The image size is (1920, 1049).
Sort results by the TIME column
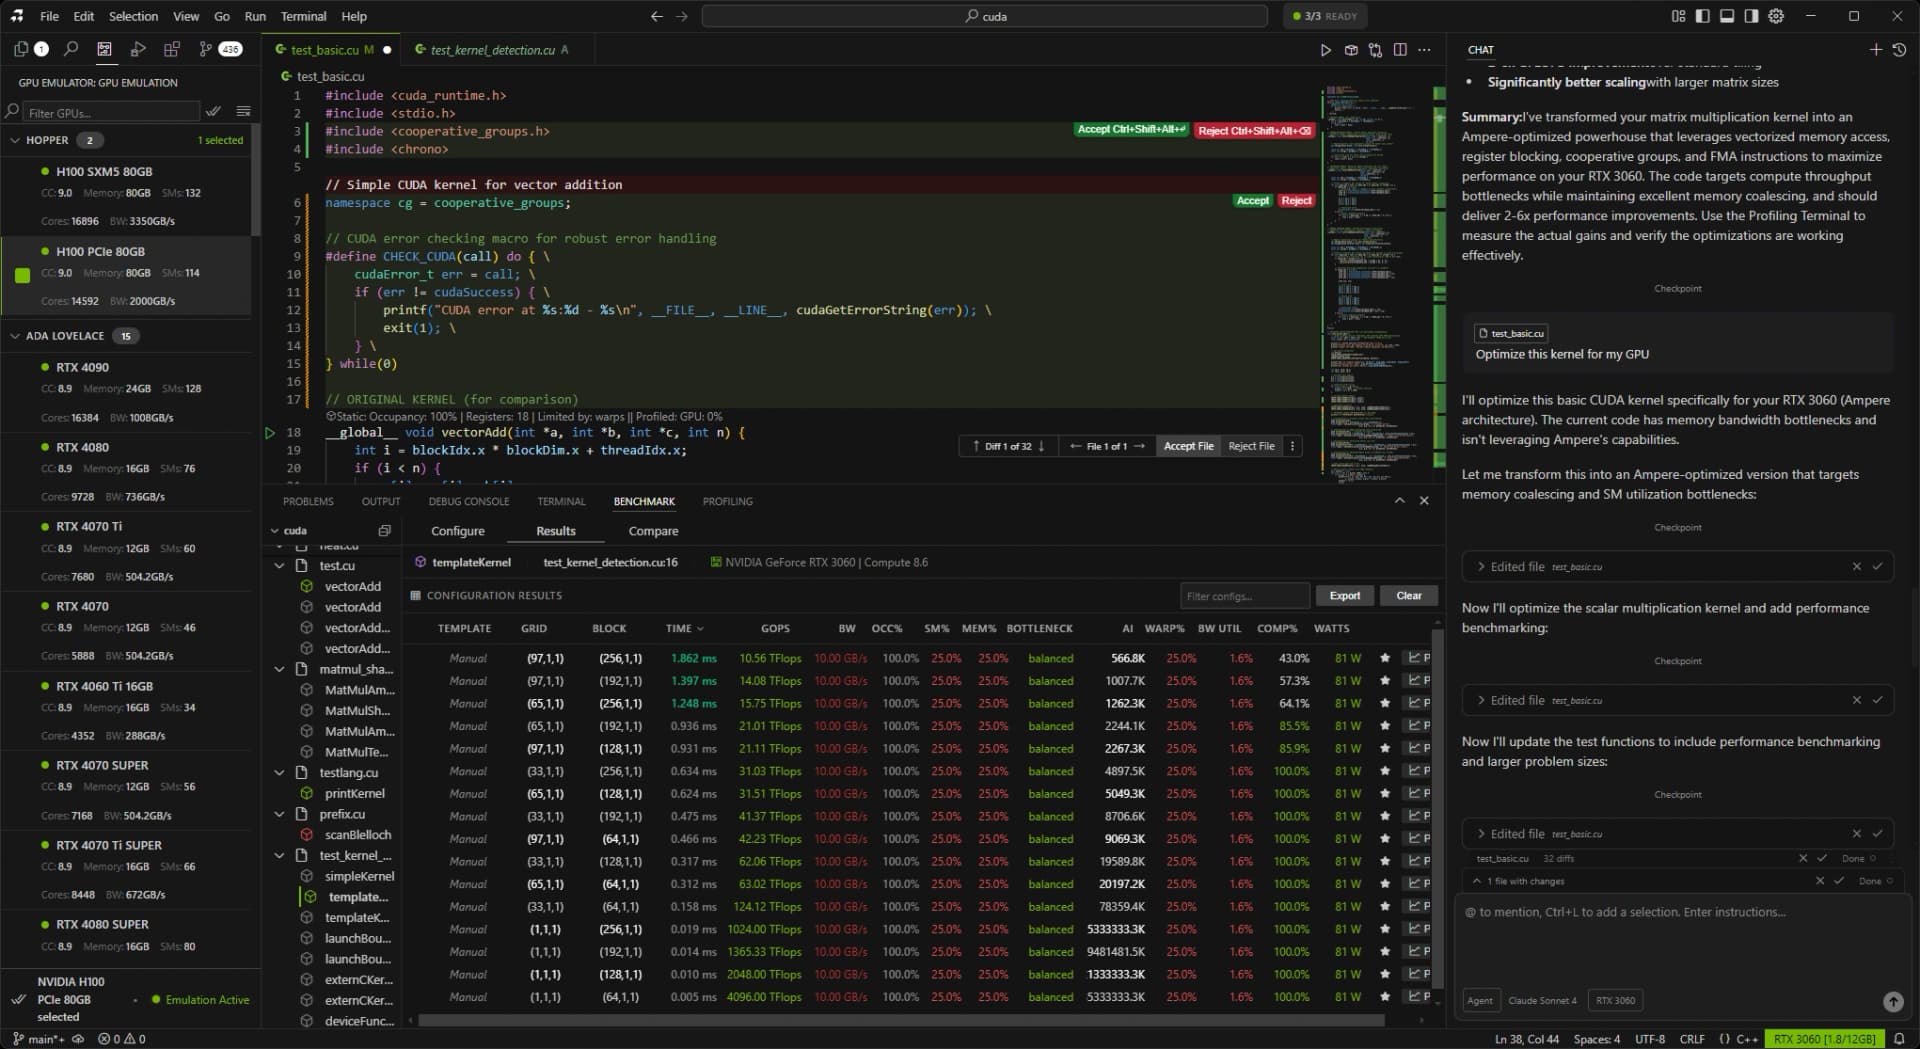pyautogui.click(x=678, y=628)
